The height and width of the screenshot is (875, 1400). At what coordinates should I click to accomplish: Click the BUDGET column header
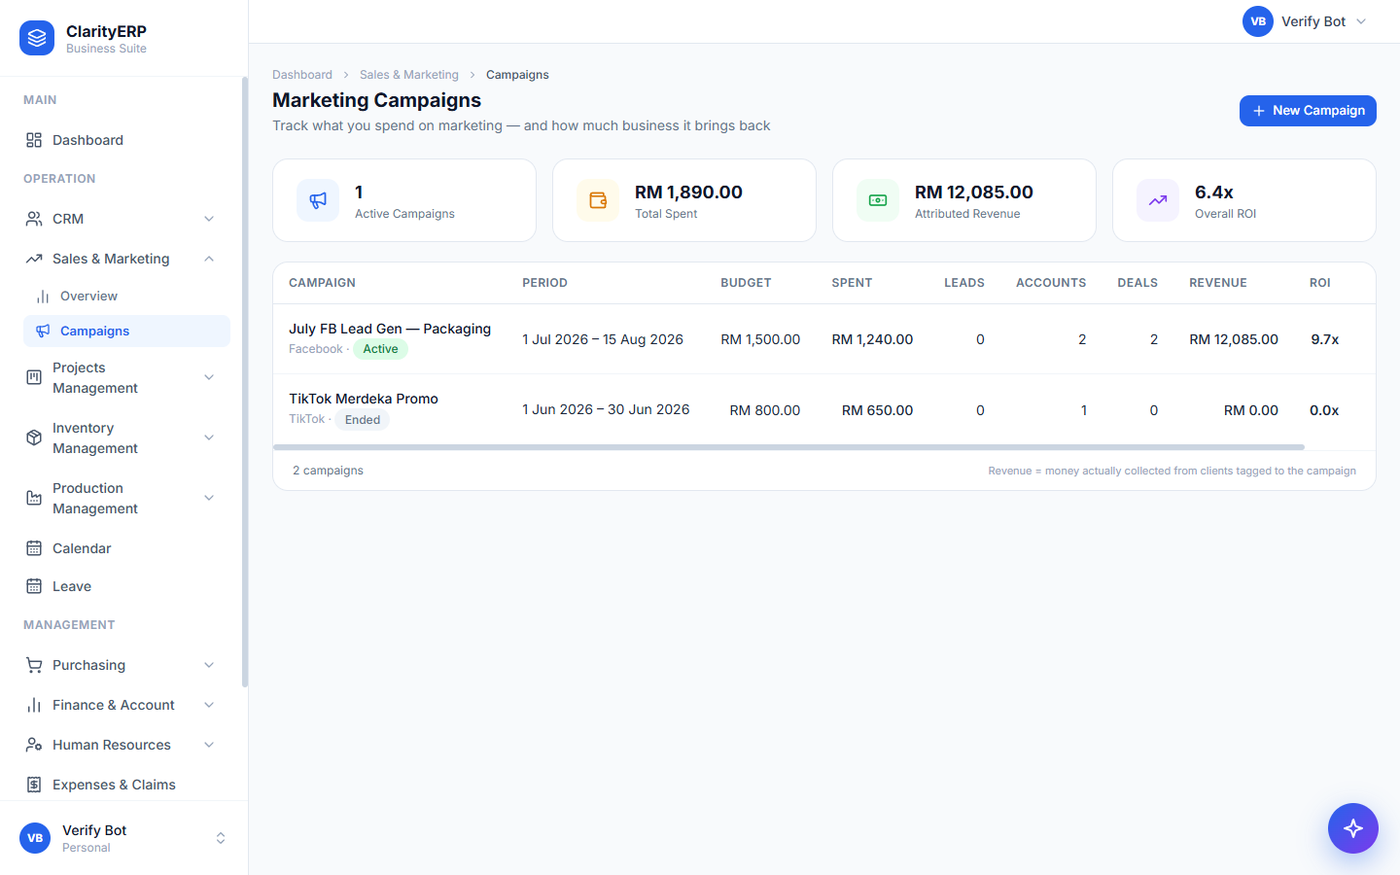point(746,283)
